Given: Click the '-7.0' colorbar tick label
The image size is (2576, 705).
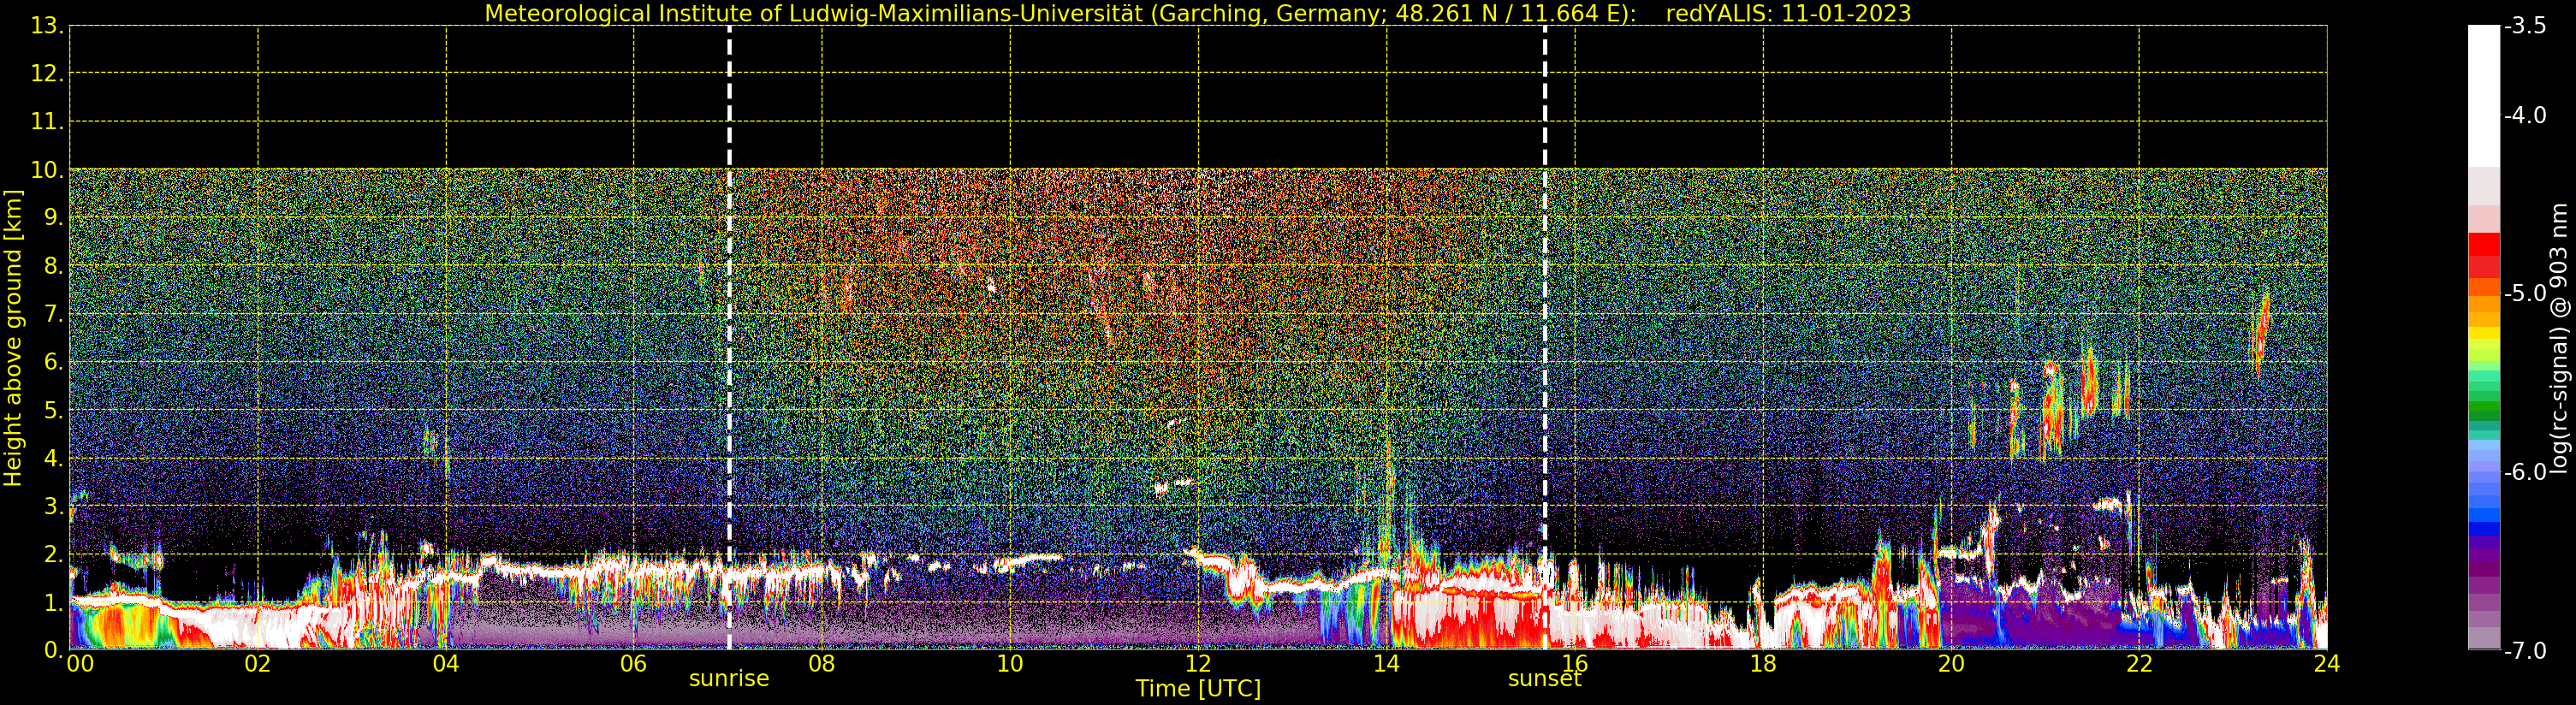Looking at the screenshot, I should [x=2525, y=651].
